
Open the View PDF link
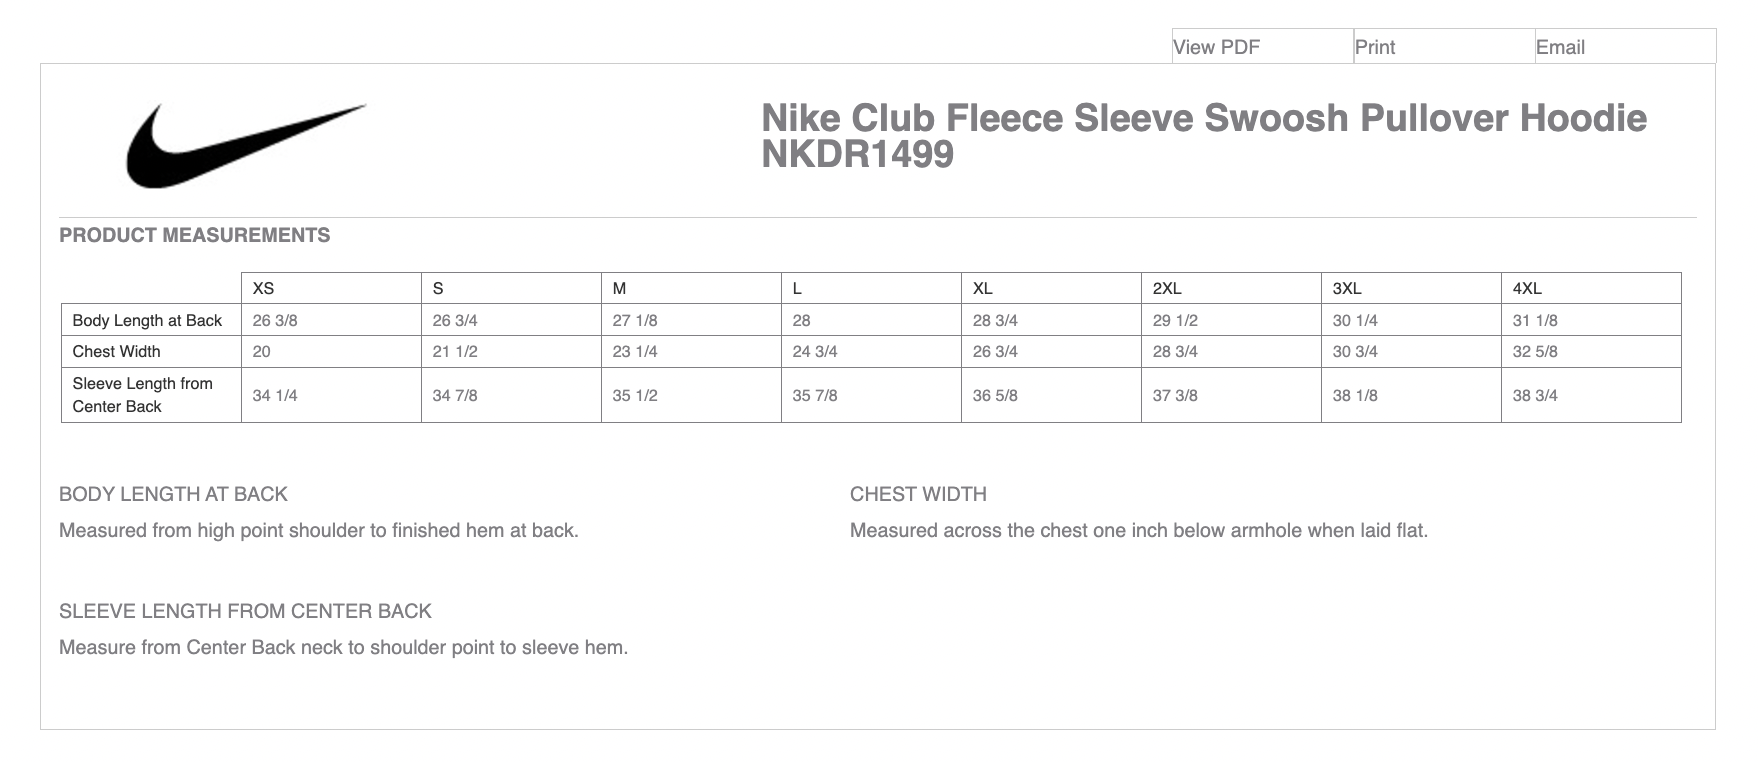click(1216, 47)
